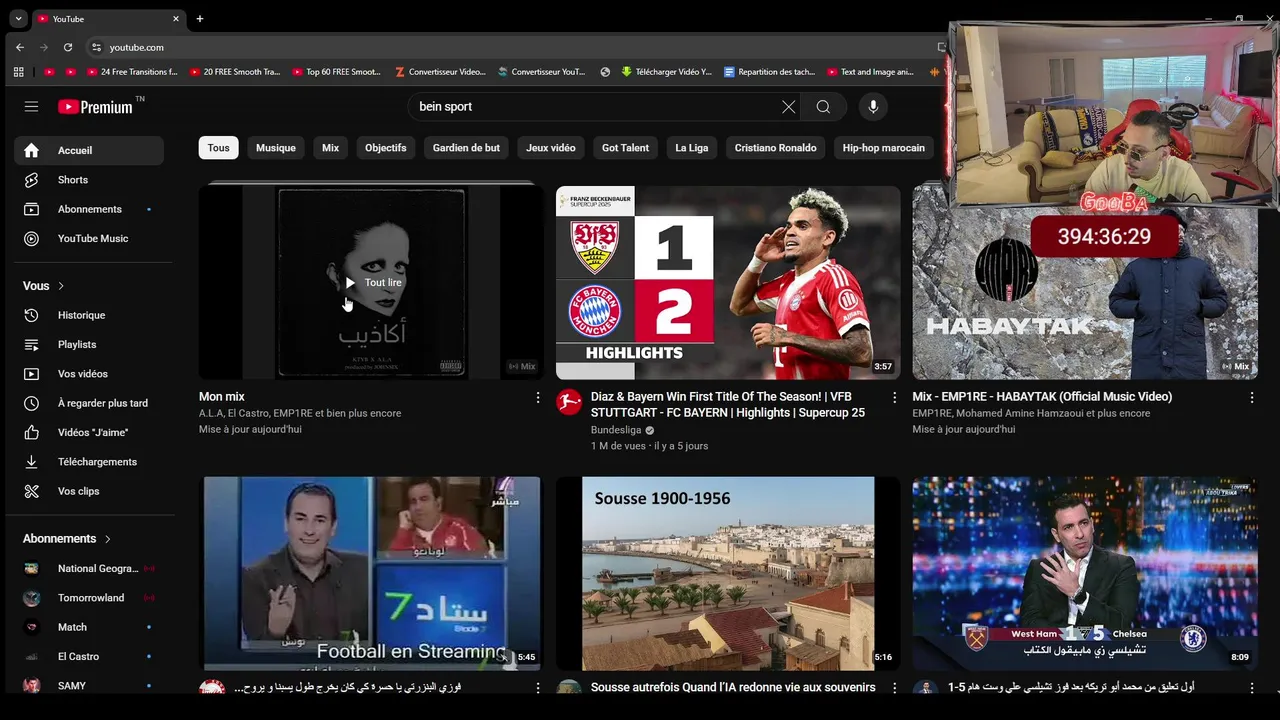Viewport: 1280px width, 720px height.
Task: Open YouTube Music from the sidebar
Action: pyautogui.click(x=89, y=238)
